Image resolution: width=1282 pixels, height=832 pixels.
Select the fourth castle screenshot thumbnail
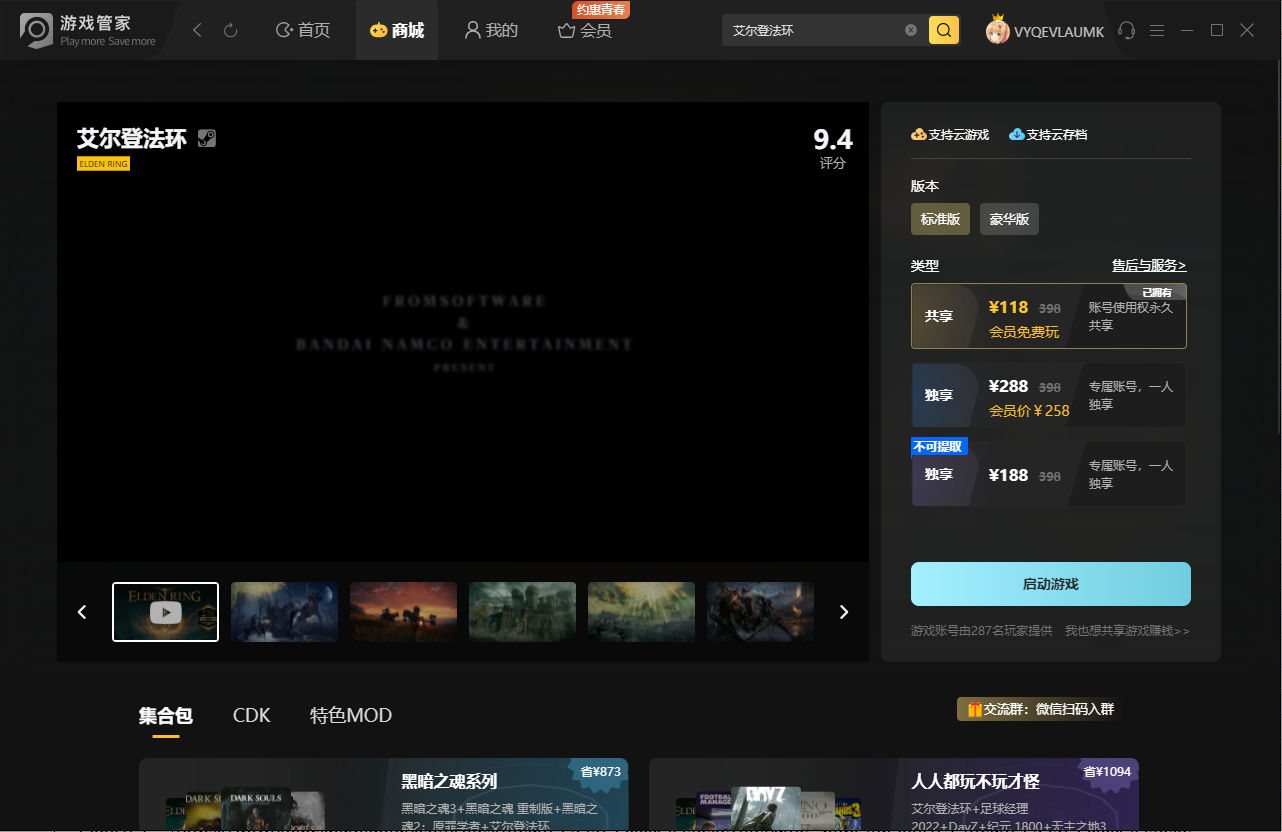[522, 612]
